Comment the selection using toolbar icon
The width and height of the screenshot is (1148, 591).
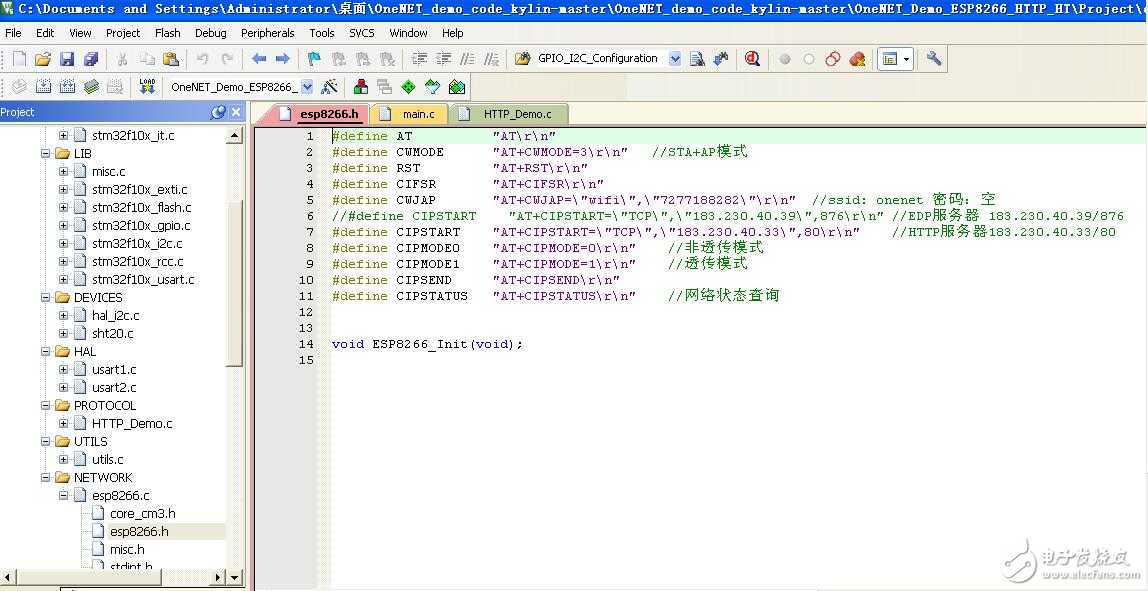coord(467,59)
